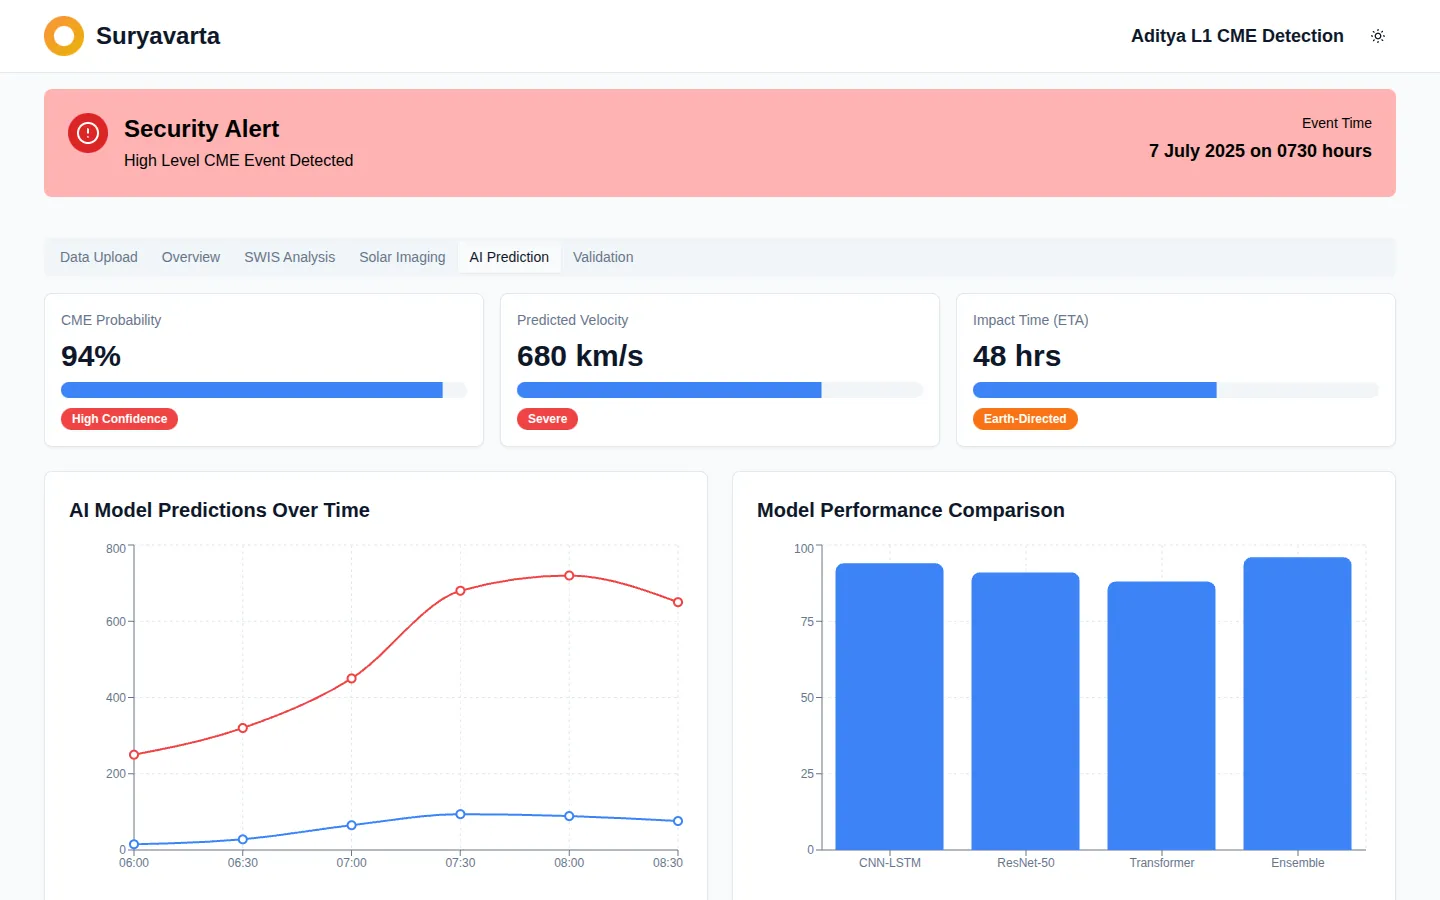Click the ResNet-50 bar in chart
1440x900 pixels.
[x=1026, y=711]
